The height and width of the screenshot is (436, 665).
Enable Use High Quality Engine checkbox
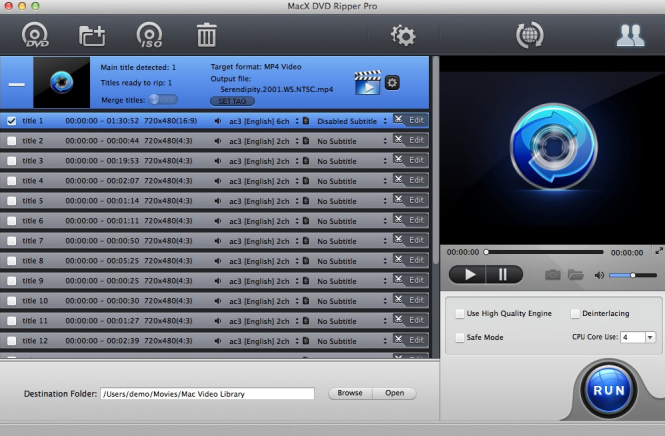(460, 314)
